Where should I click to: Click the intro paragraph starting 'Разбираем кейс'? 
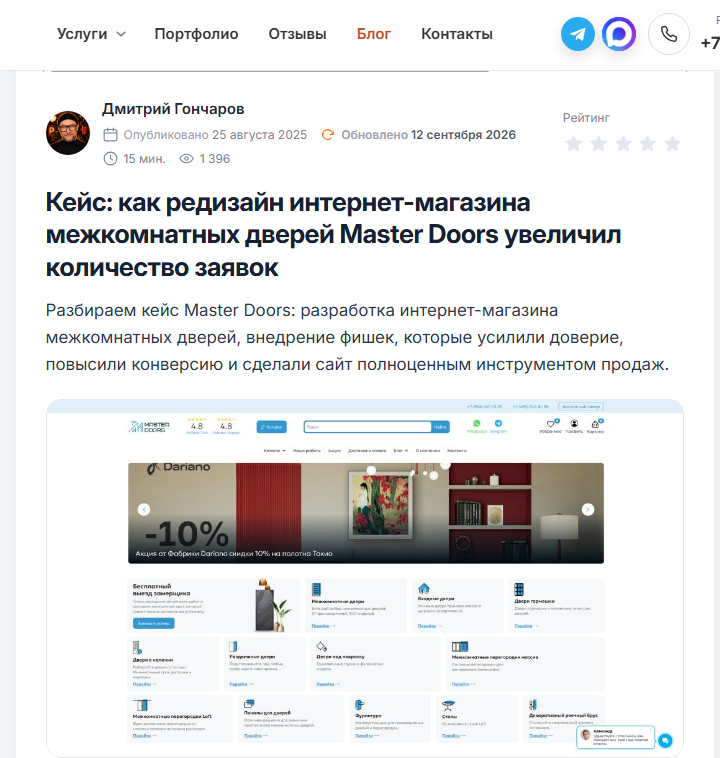[x=357, y=337]
